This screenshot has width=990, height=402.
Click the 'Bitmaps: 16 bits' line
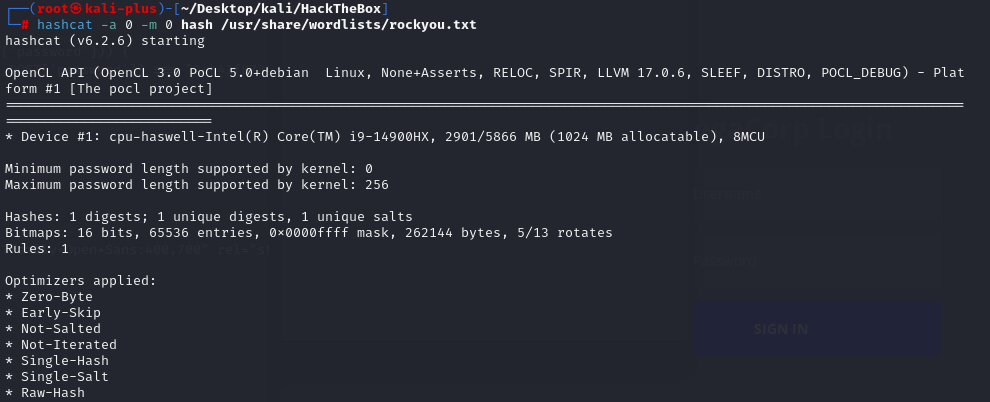[x=308, y=233]
